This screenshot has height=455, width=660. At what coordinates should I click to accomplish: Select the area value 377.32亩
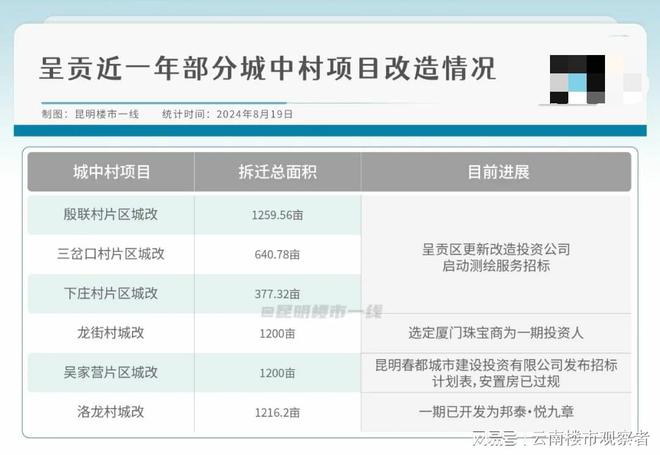277,294
